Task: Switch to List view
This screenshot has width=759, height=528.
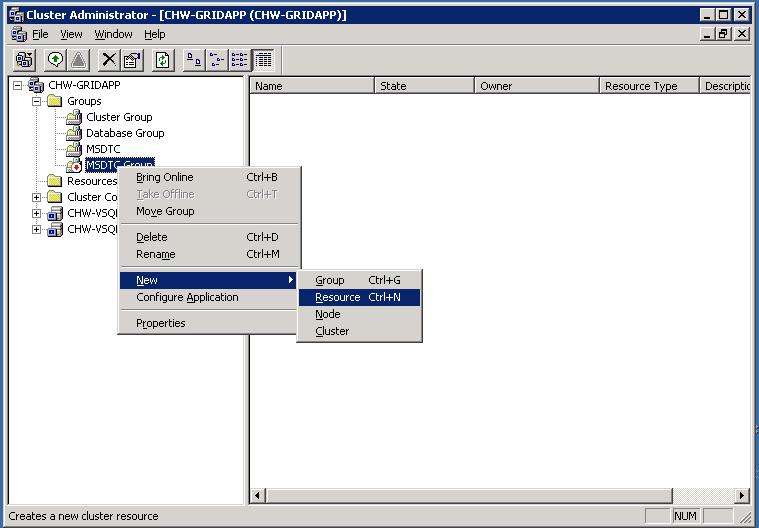Action: point(240,60)
